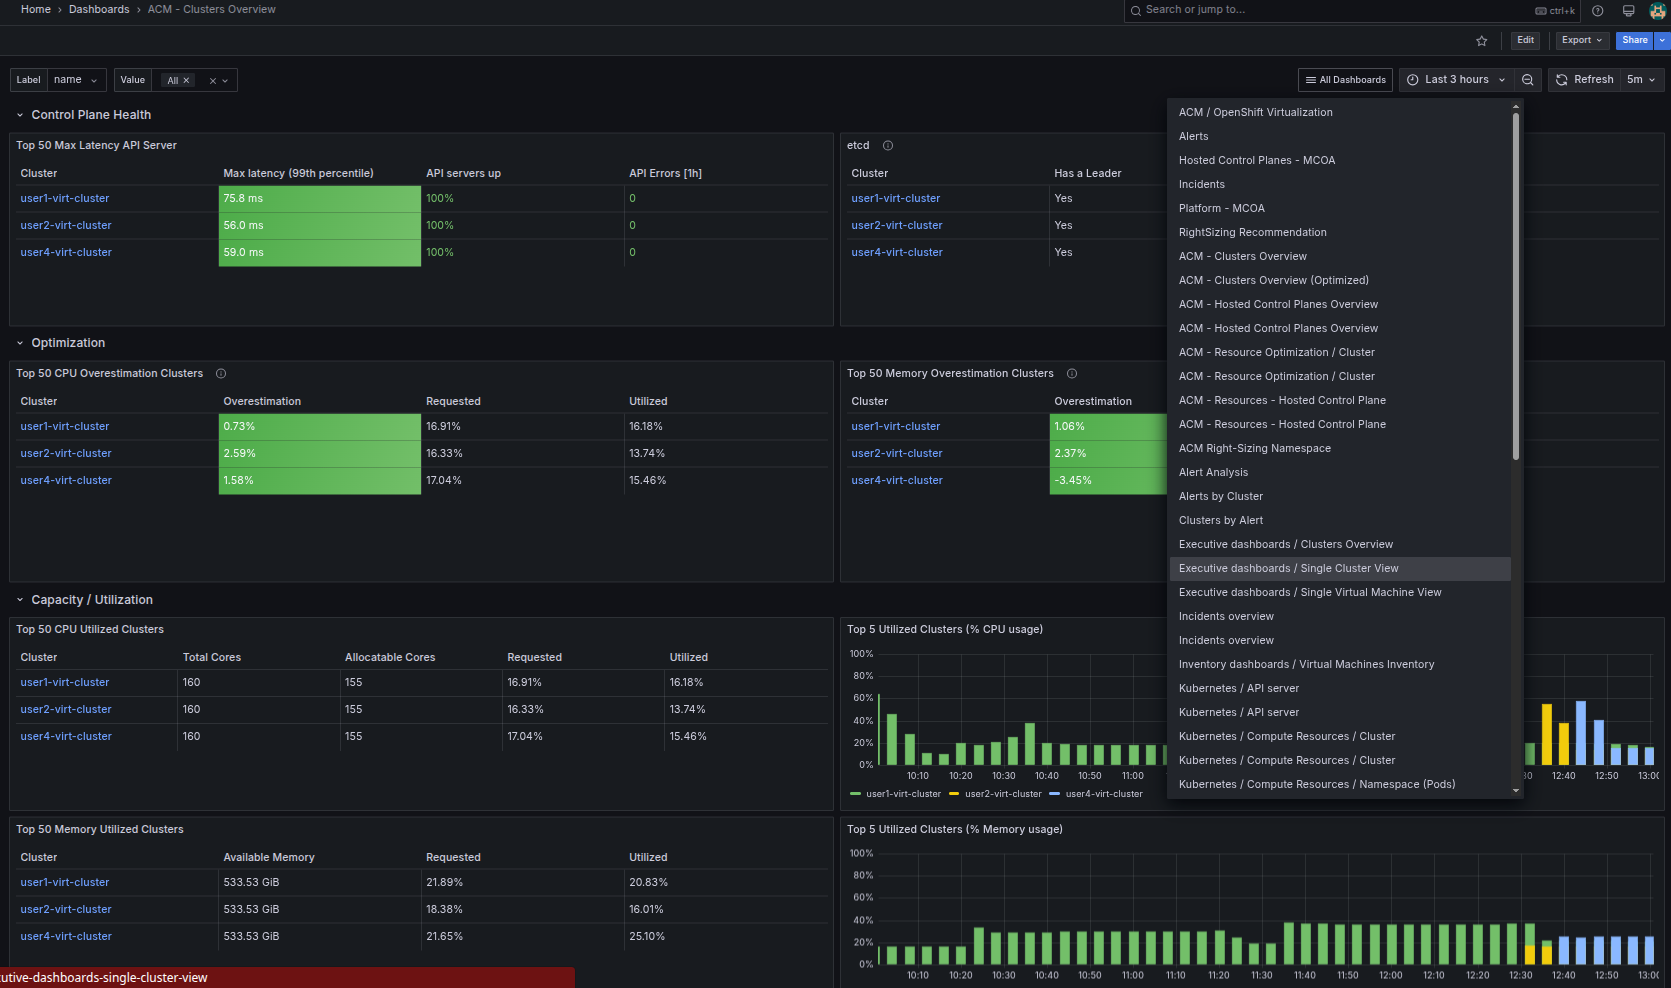The image size is (1671, 988).
Task: Click yellow swatch for user2-virt-cluster legend
Action: 954,794
